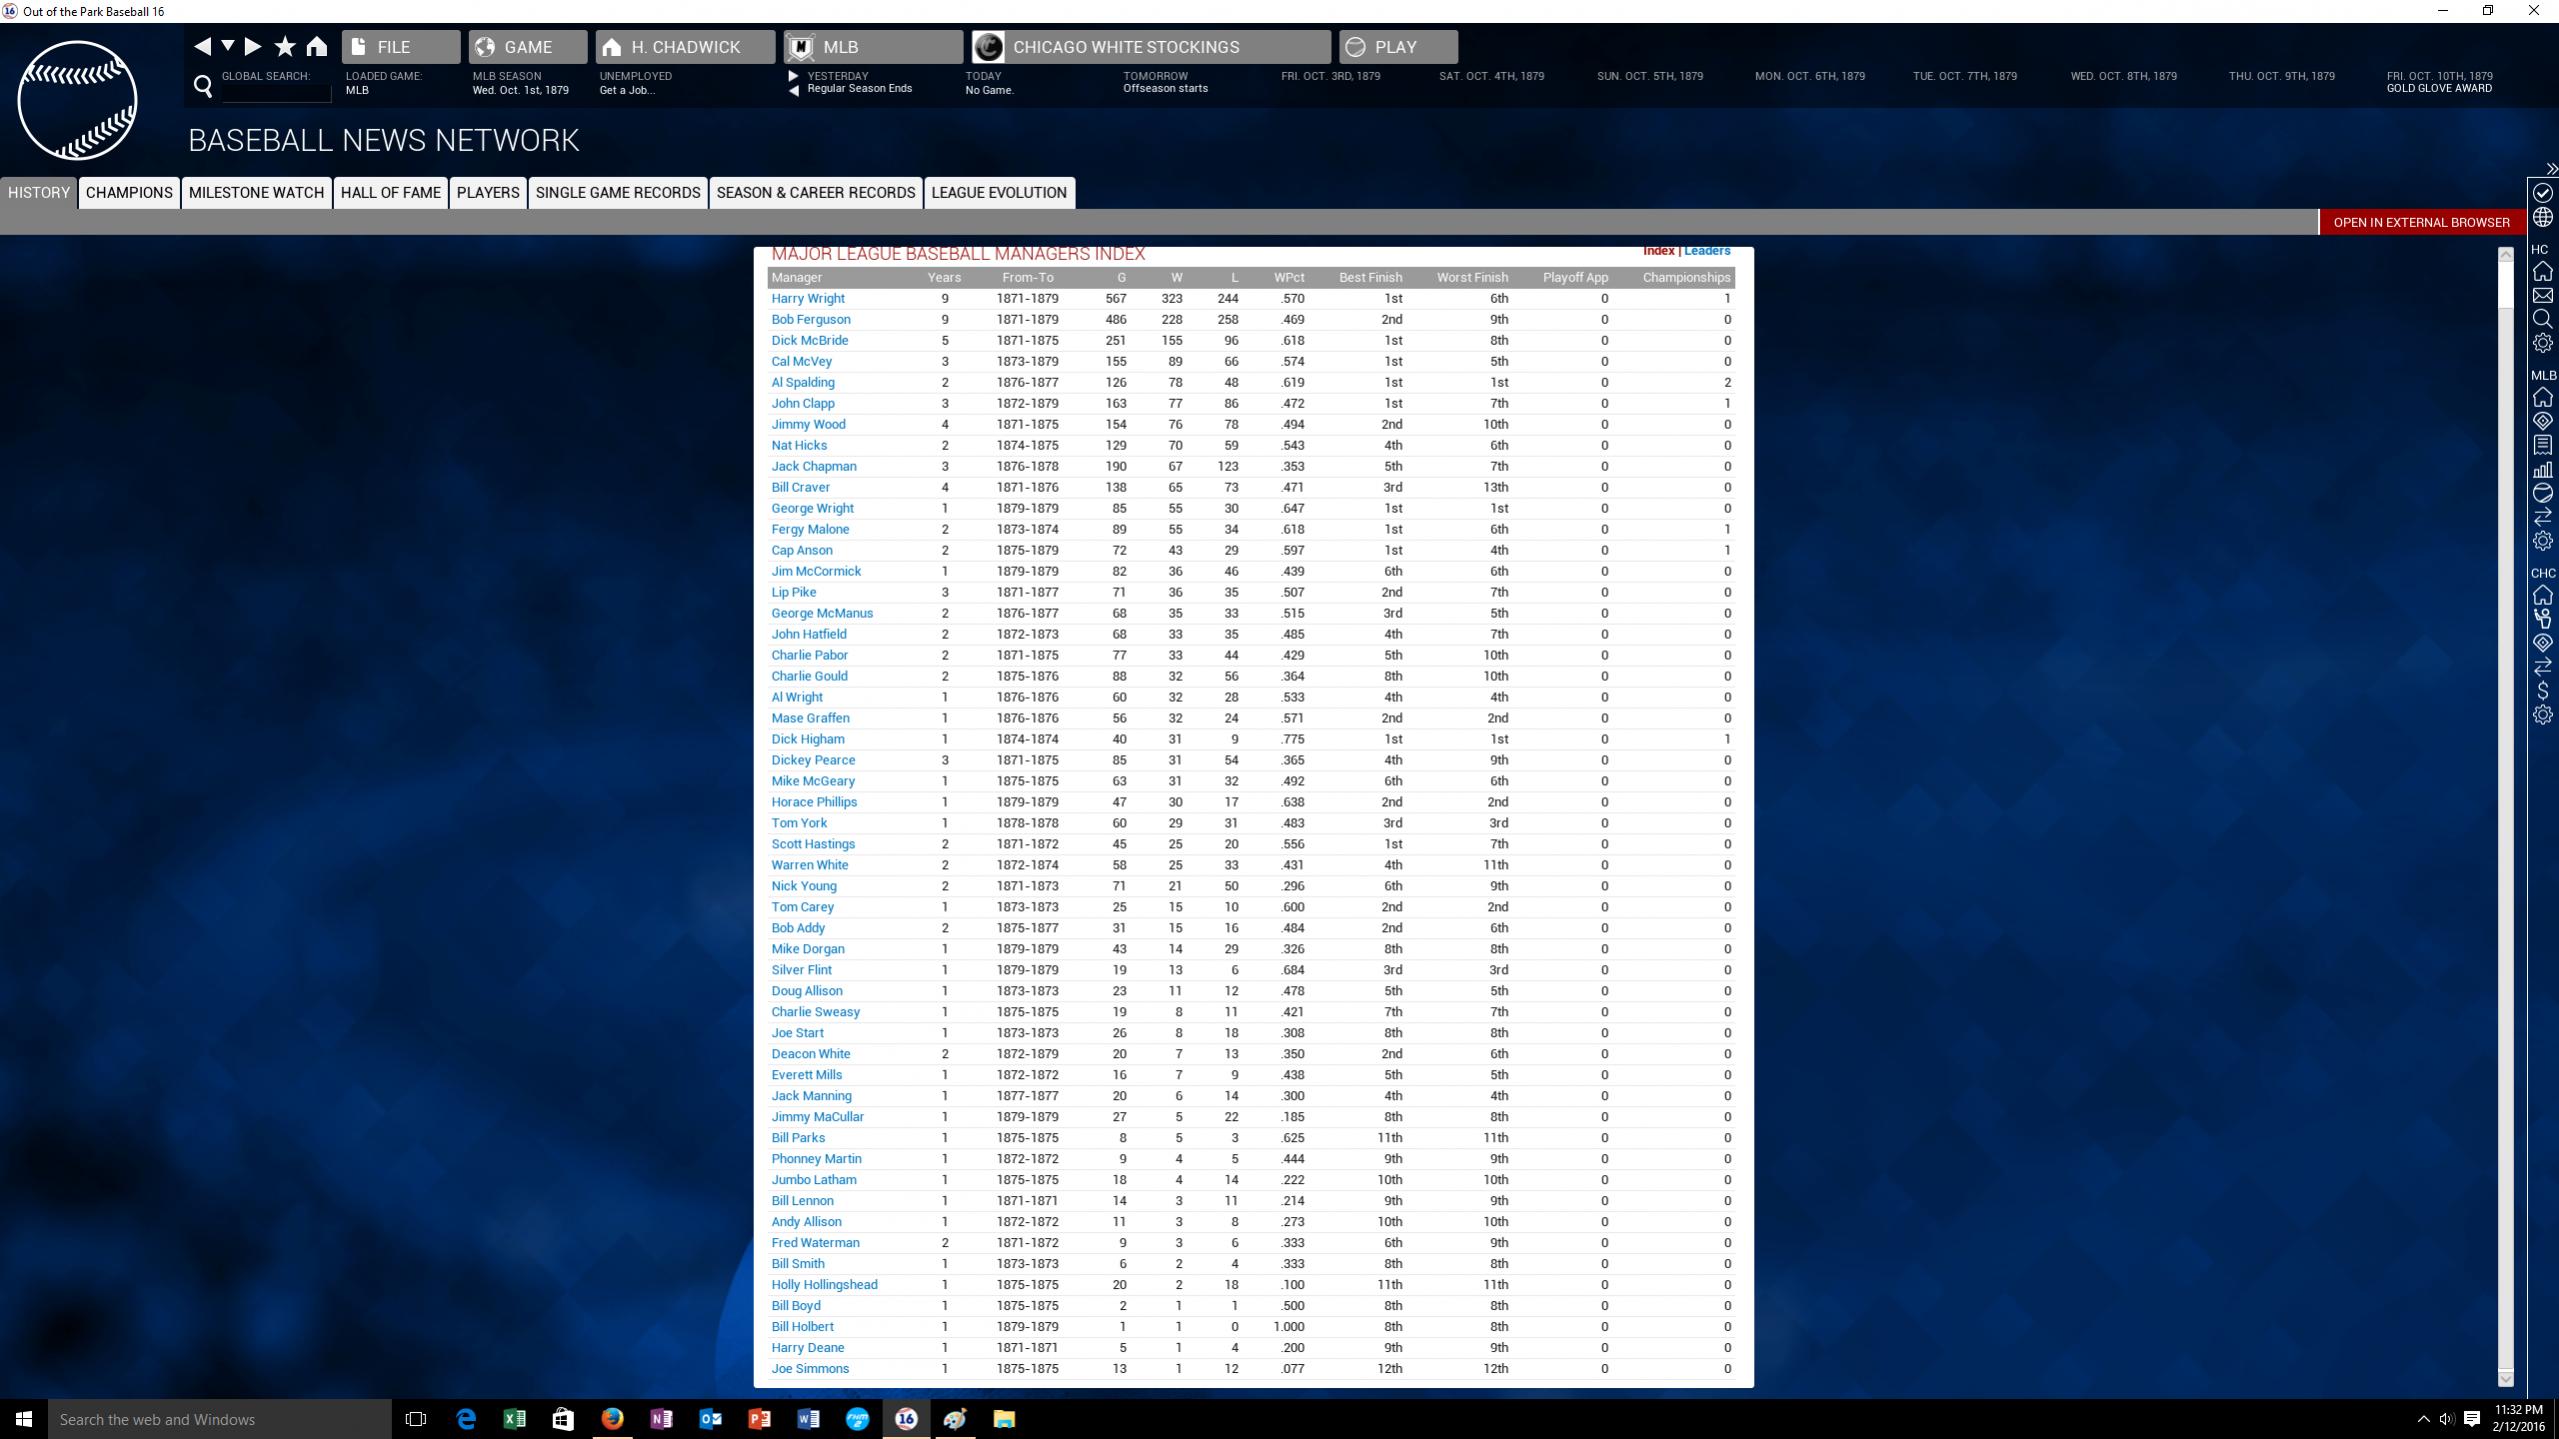Click the HC mail envelope icon
The image size is (2559, 1439).
pos(2542,295)
